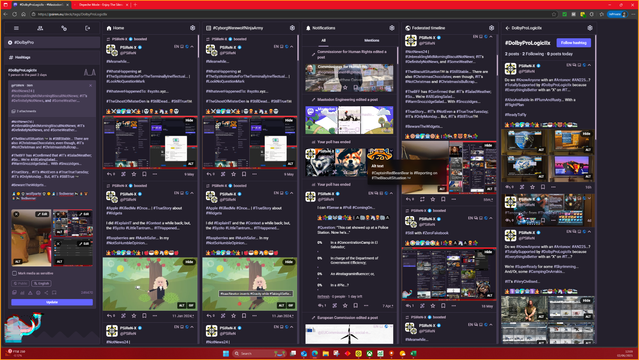
Task: Favourite the poll post in Notifications
Action: click(x=345, y=305)
